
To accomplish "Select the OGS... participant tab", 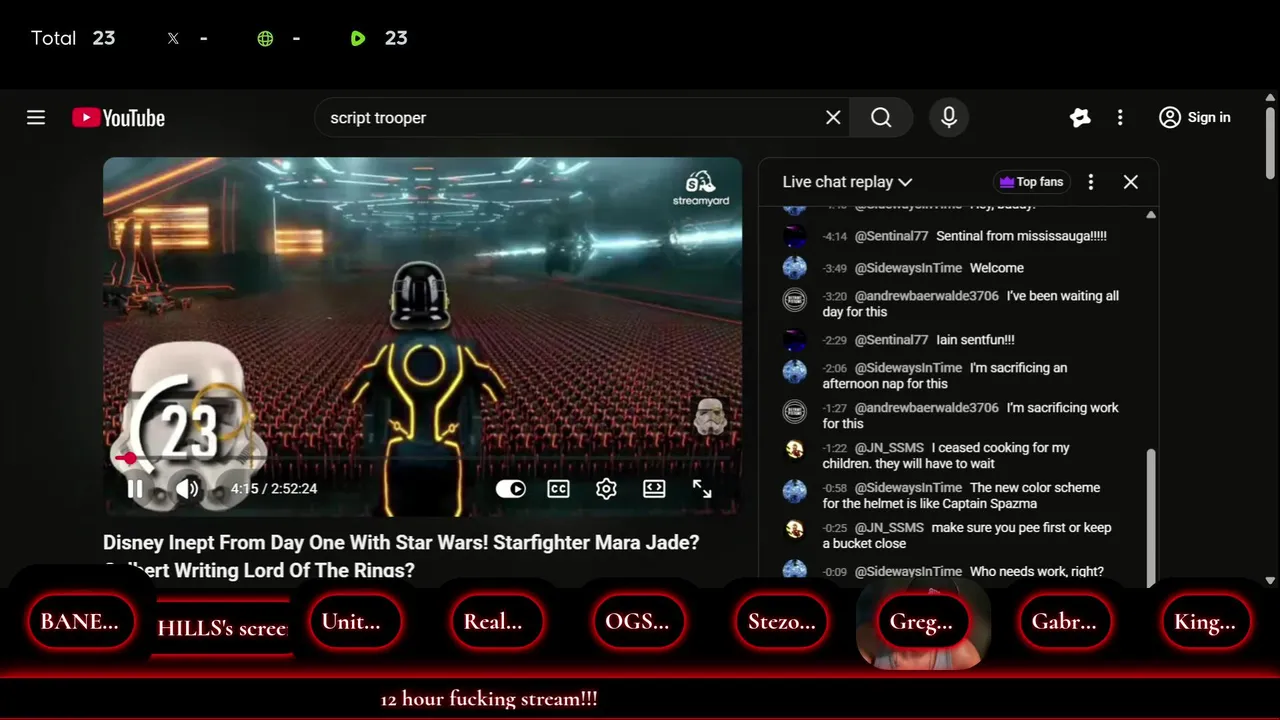I will point(637,621).
